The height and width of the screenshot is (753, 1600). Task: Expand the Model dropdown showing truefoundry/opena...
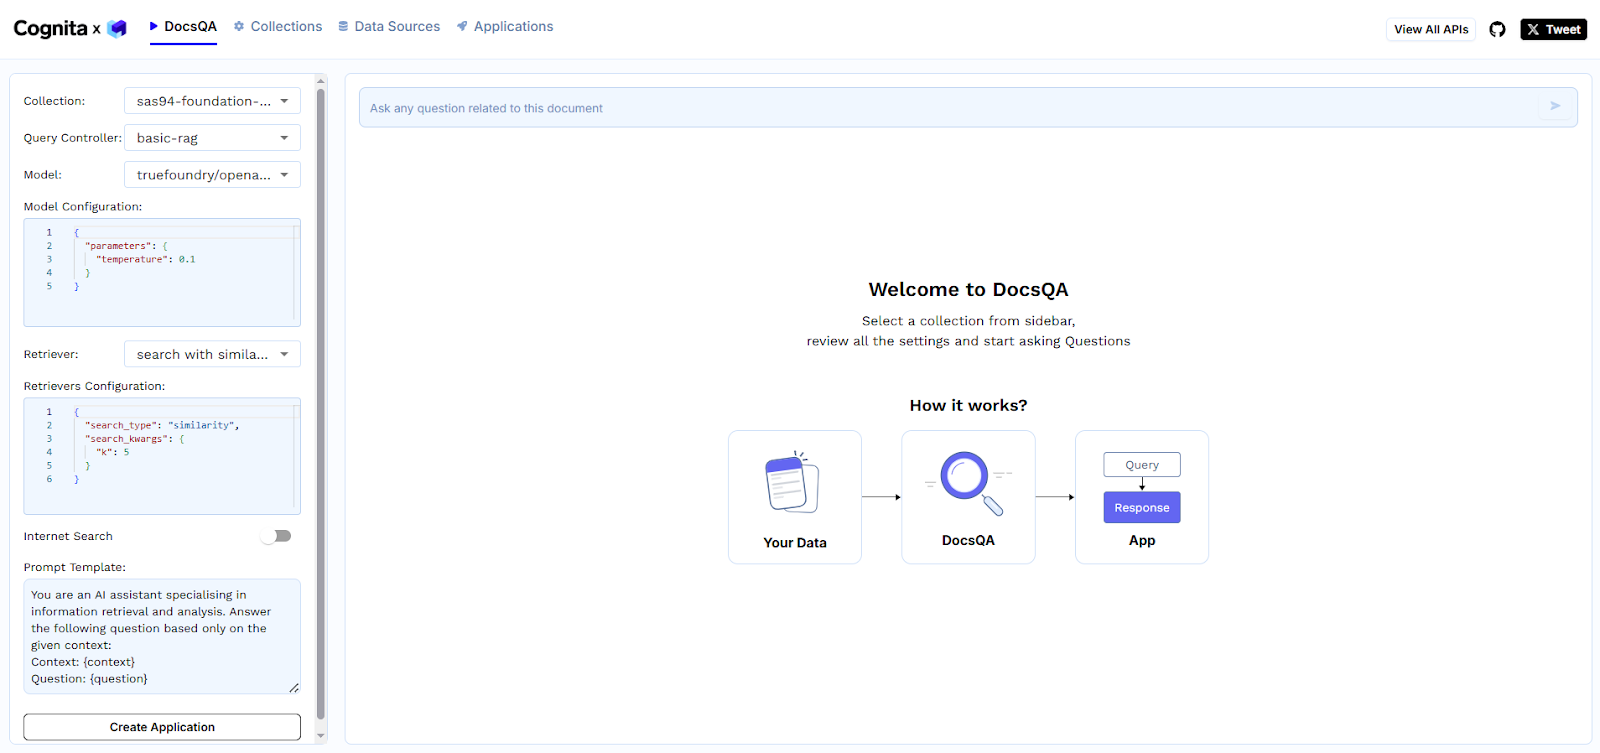click(x=212, y=175)
